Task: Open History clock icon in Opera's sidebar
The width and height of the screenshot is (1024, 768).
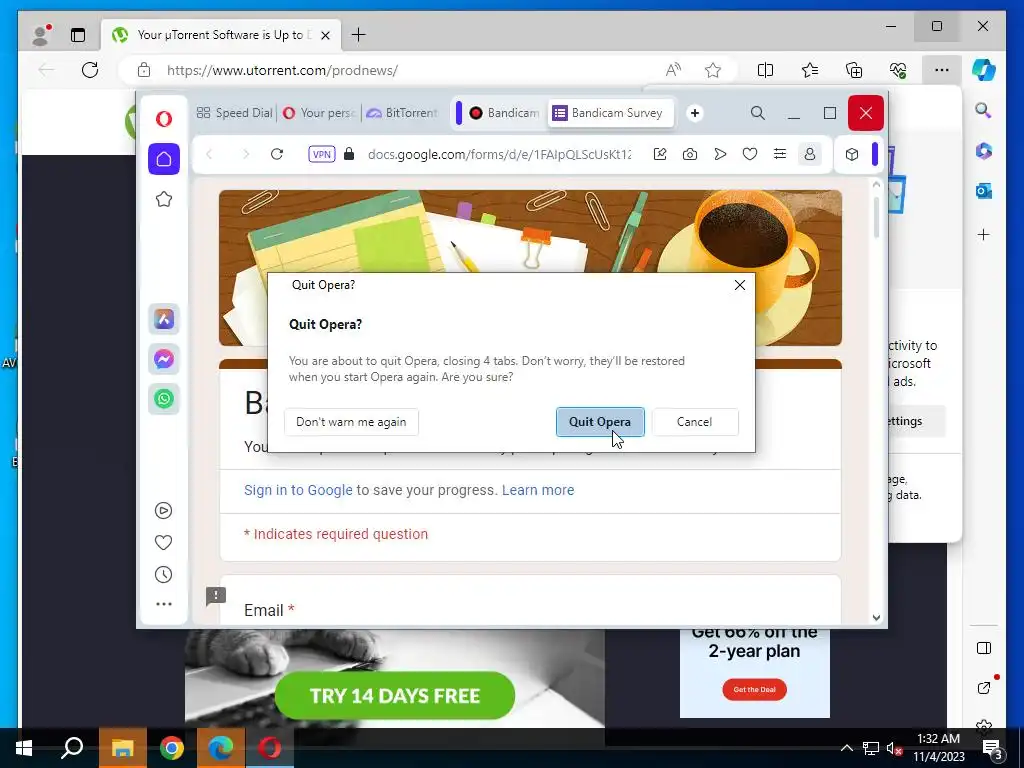Action: pos(164,575)
